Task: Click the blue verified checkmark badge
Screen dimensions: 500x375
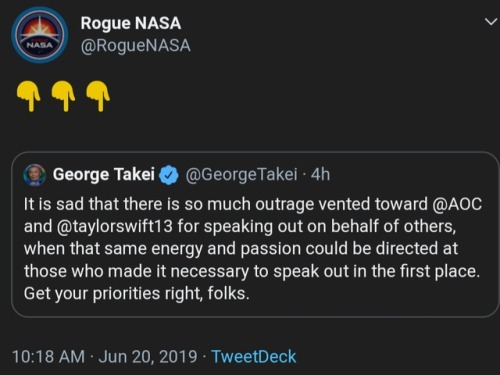Action: coord(169,175)
